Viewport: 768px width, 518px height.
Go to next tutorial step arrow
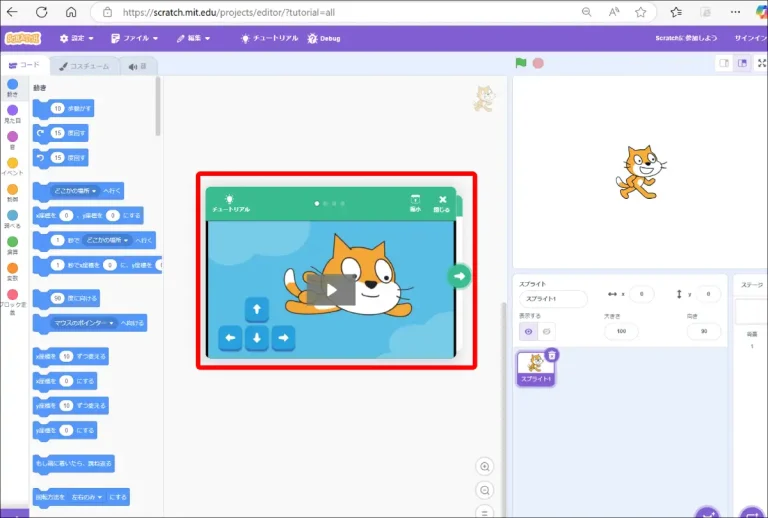pyautogui.click(x=459, y=276)
